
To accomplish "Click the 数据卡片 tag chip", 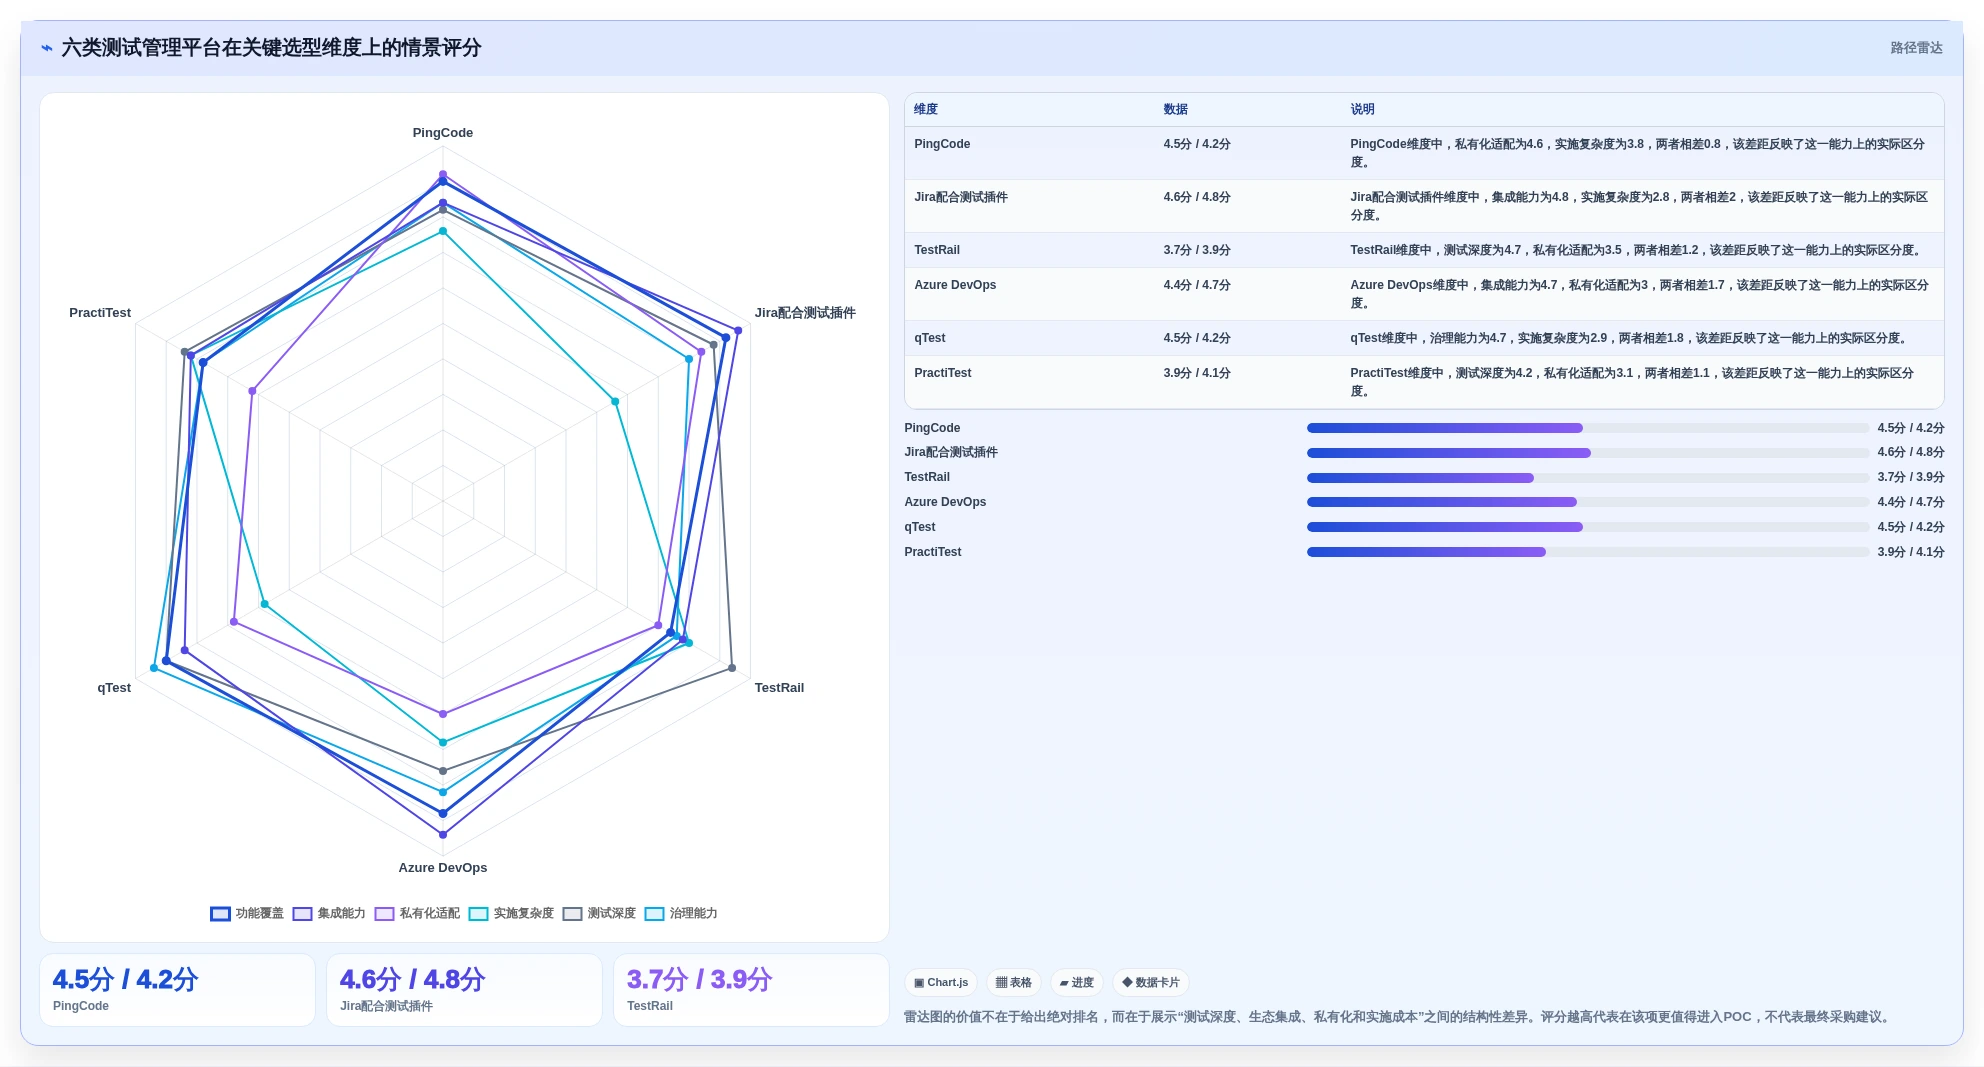I will tap(1151, 982).
